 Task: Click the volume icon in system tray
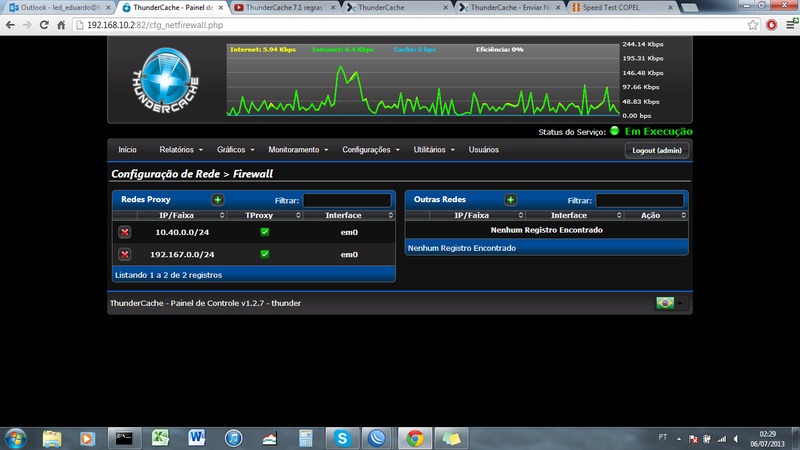tap(736, 439)
